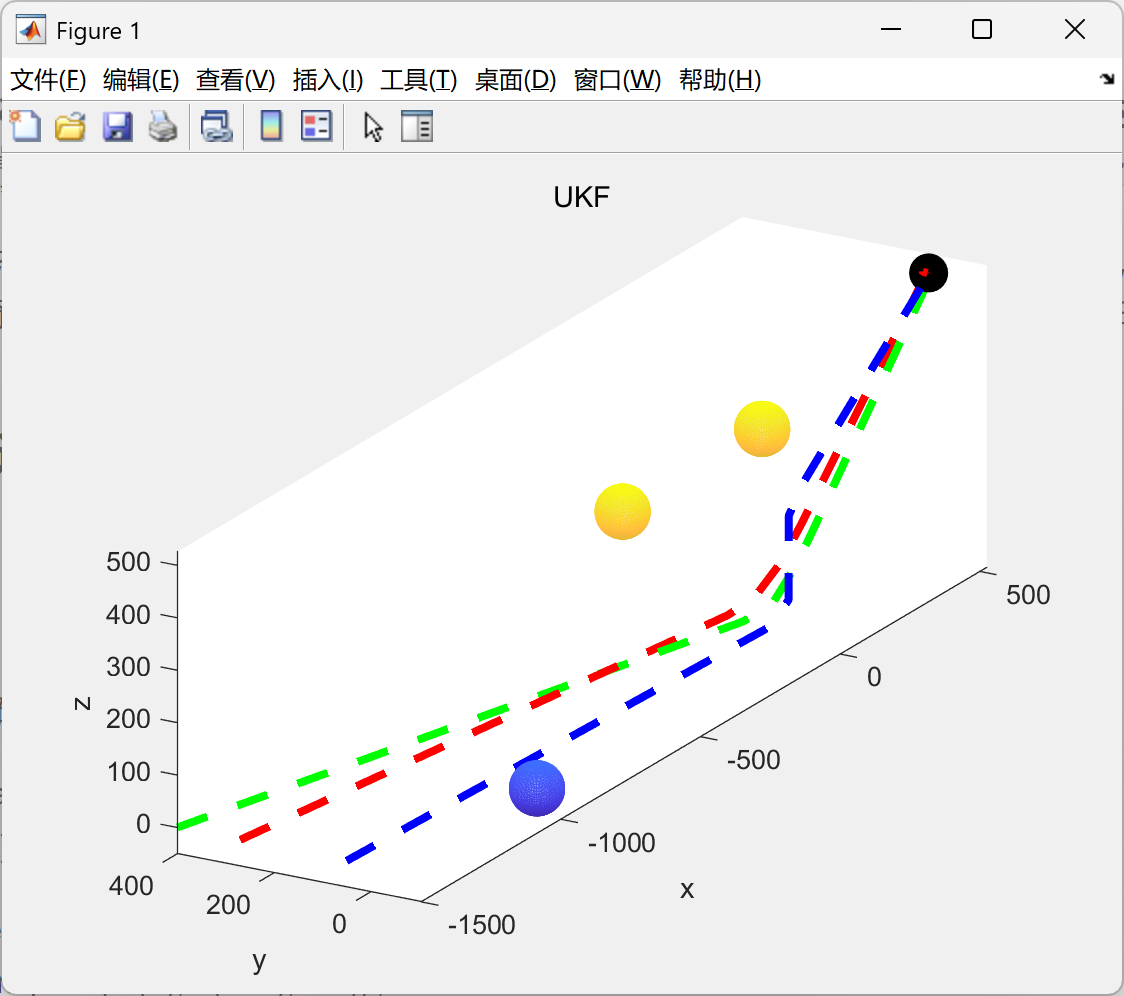Insert a legend using the toolbar icon

tap(316, 127)
